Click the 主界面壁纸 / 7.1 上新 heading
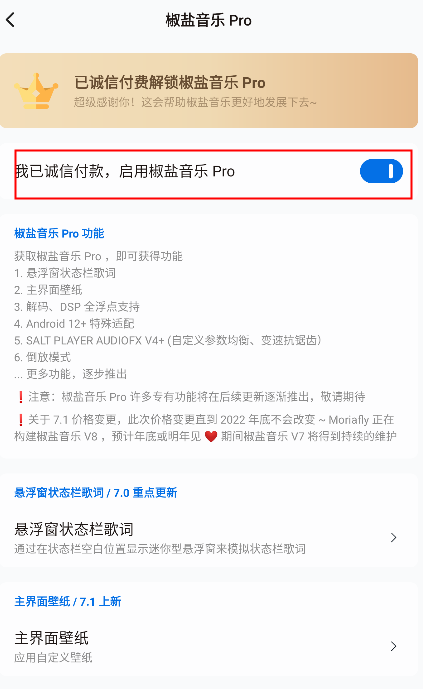This screenshot has height=689, width=423. tap(68, 601)
